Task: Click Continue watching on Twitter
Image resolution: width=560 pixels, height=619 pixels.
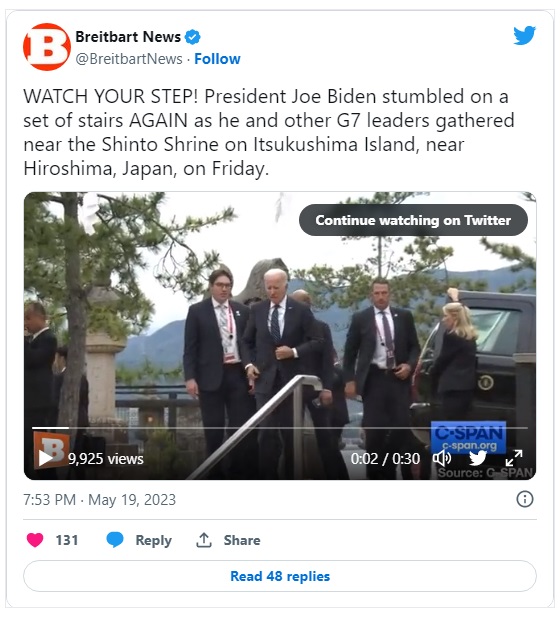Action: tap(413, 220)
